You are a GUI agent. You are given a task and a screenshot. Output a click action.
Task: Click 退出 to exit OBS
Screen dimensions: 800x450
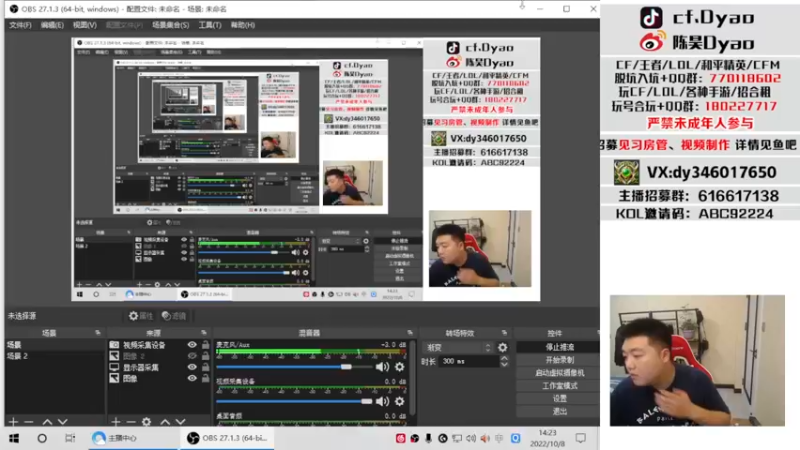coord(559,411)
